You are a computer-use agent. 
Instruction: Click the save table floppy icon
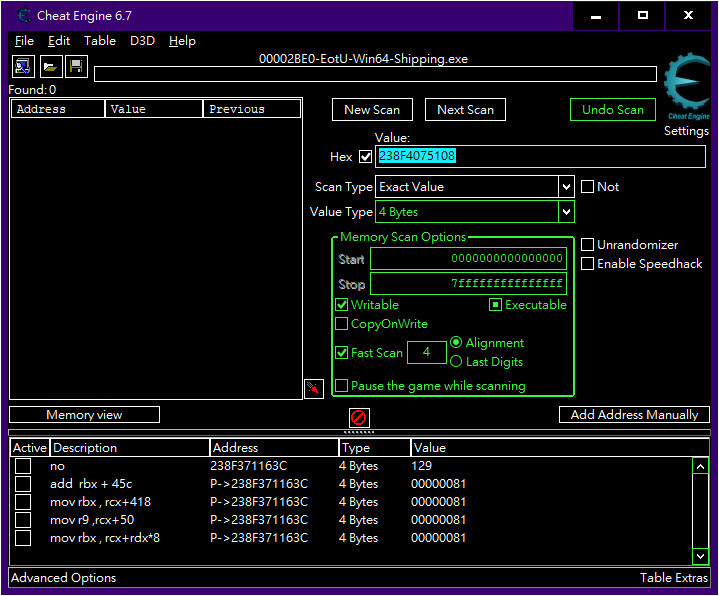[76, 67]
